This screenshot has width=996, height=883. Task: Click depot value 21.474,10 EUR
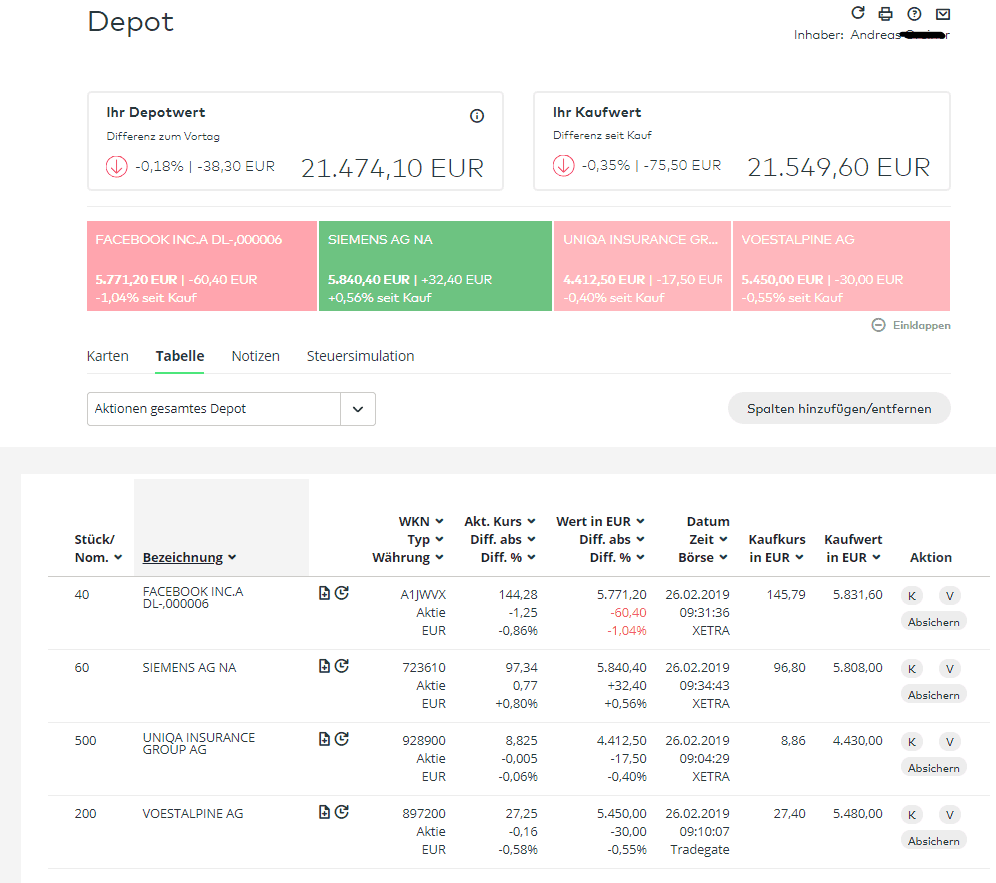(392, 168)
